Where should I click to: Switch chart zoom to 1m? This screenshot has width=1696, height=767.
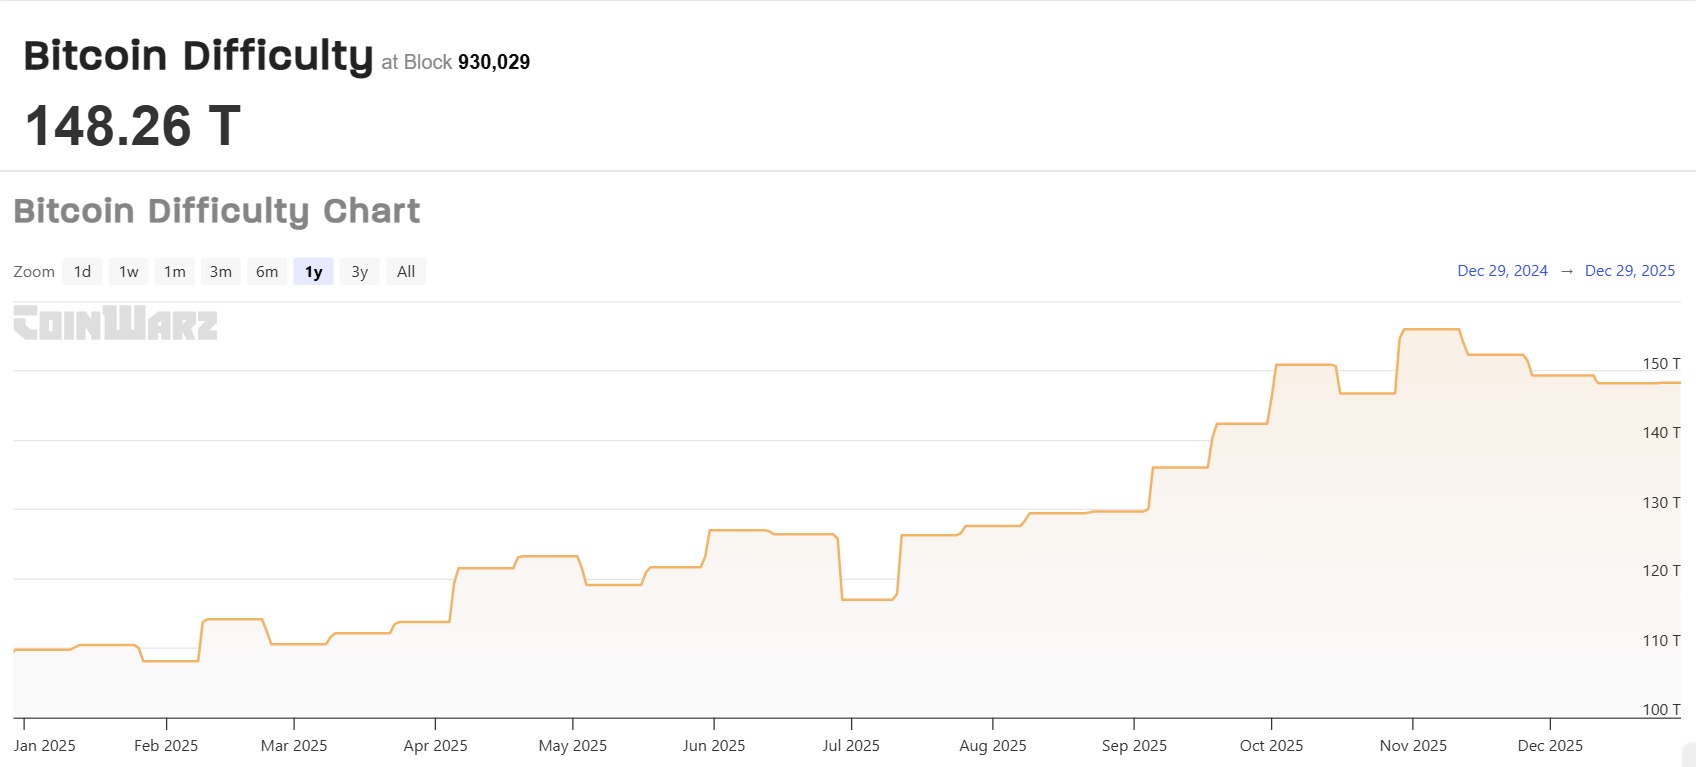pyautogui.click(x=175, y=272)
